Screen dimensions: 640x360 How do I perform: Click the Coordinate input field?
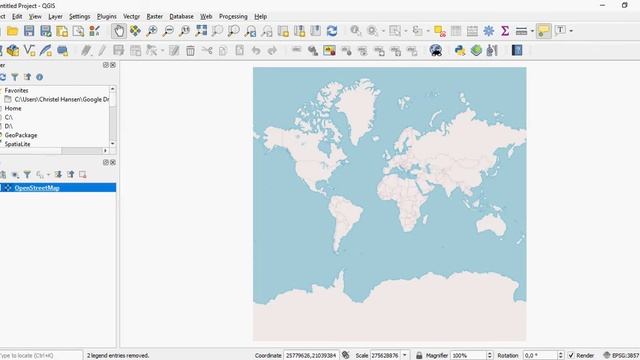[311, 356]
